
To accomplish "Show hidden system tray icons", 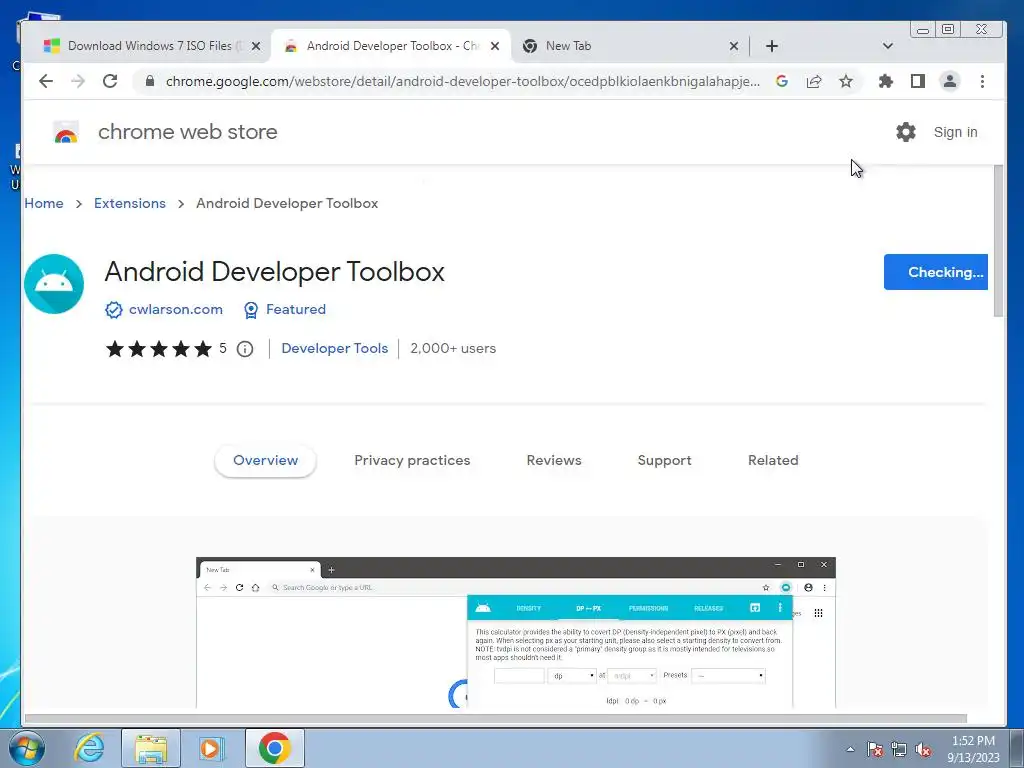I will click(850, 749).
